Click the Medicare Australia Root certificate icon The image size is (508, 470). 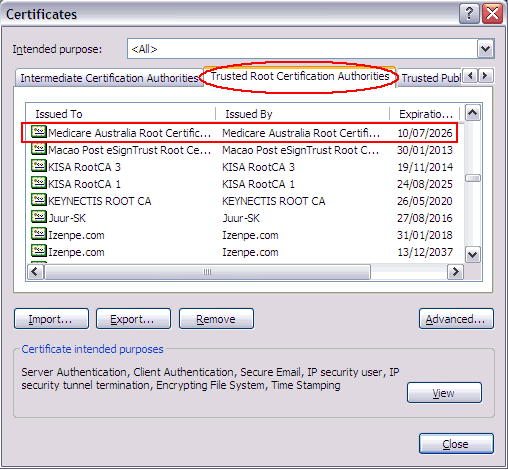[39, 132]
